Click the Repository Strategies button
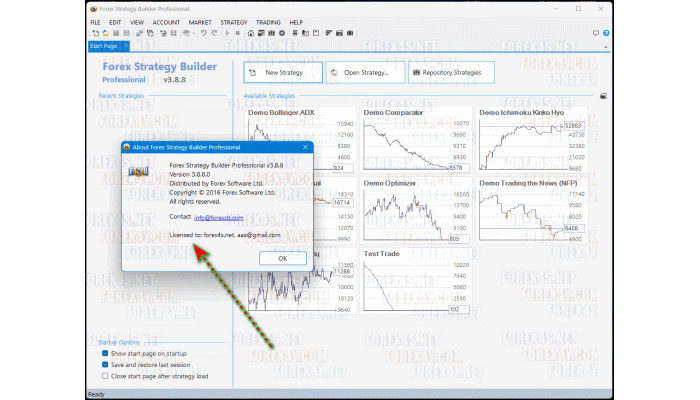 coord(451,72)
